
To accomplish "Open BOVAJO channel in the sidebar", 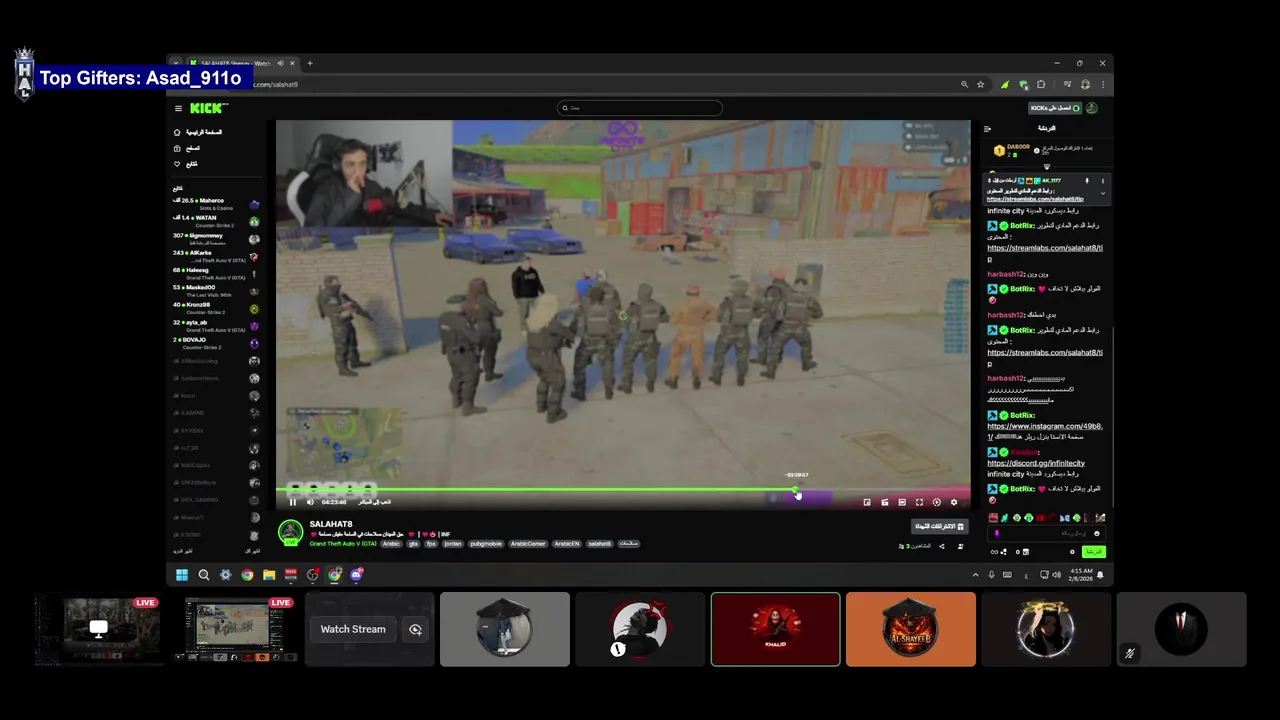I will point(216,343).
